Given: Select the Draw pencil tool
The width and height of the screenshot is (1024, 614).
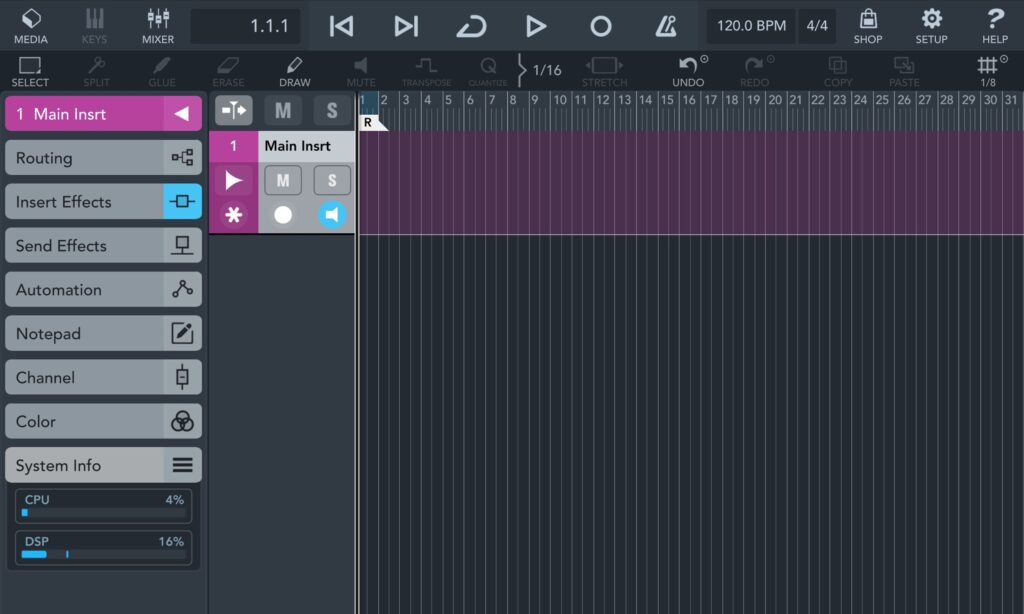Looking at the screenshot, I should click(x=294, y=71).
